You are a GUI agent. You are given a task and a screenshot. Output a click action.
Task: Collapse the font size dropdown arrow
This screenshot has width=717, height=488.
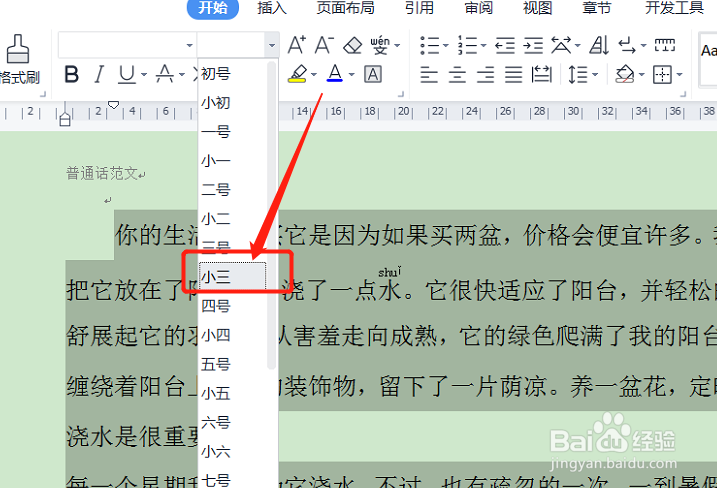coord(272,45)
